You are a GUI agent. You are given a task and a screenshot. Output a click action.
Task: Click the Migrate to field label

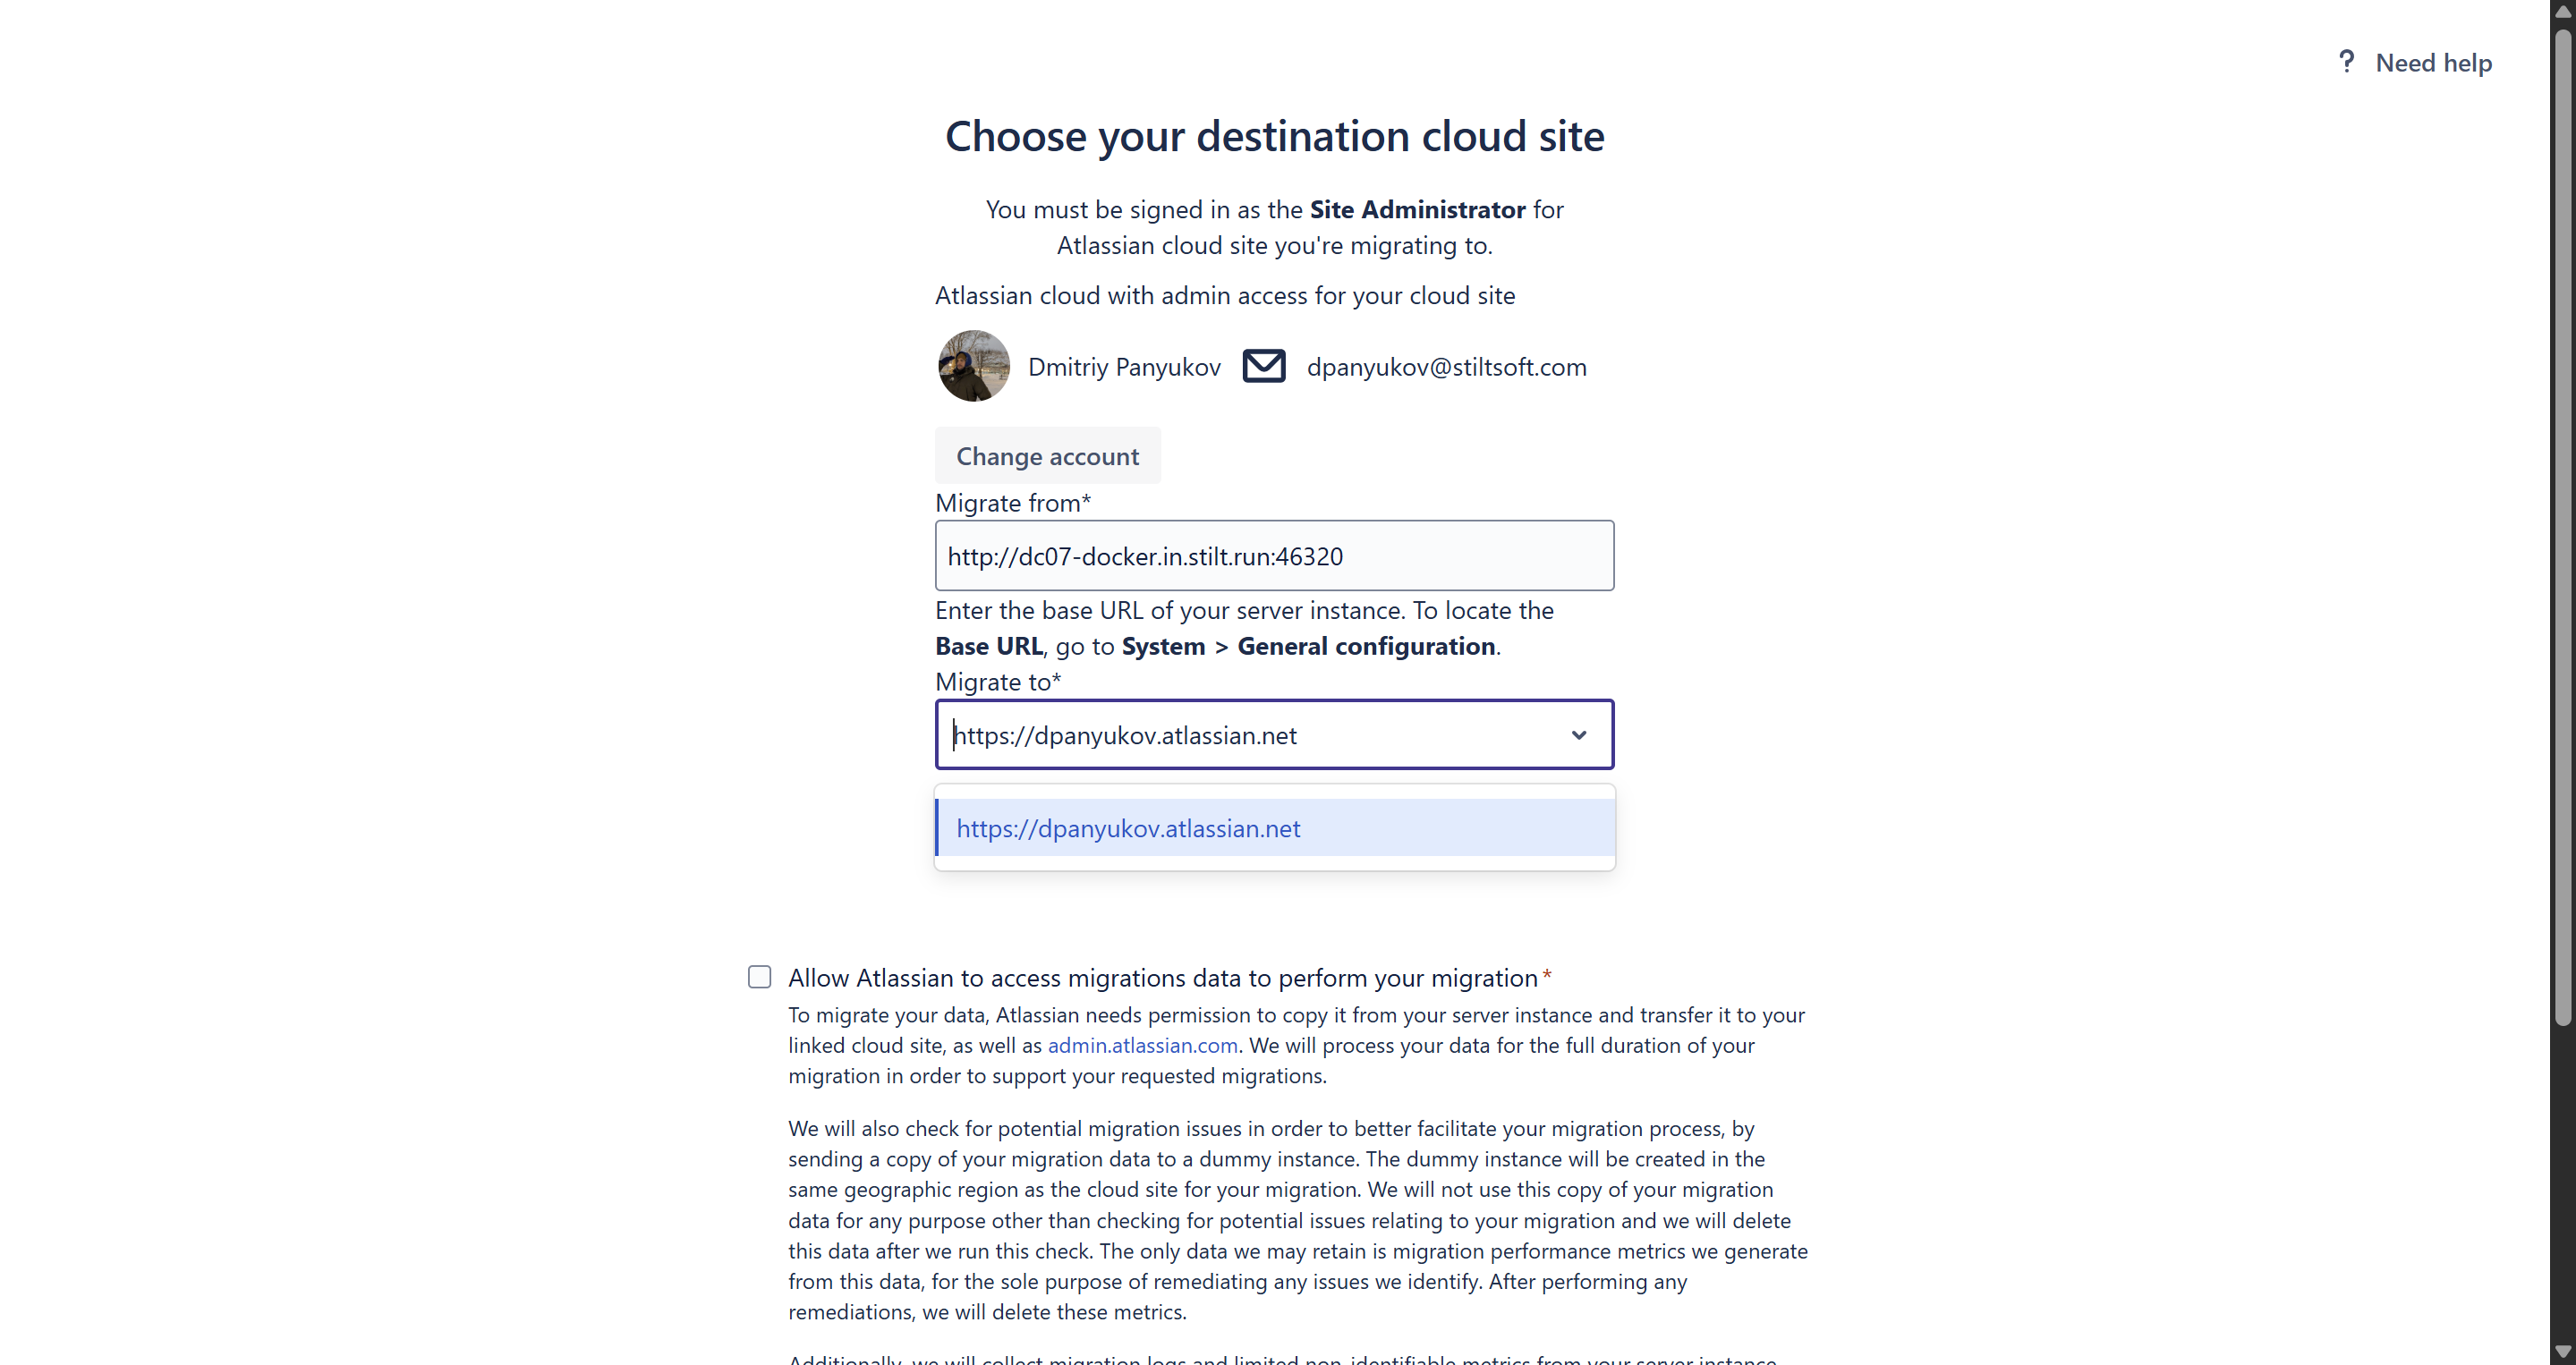997,682
